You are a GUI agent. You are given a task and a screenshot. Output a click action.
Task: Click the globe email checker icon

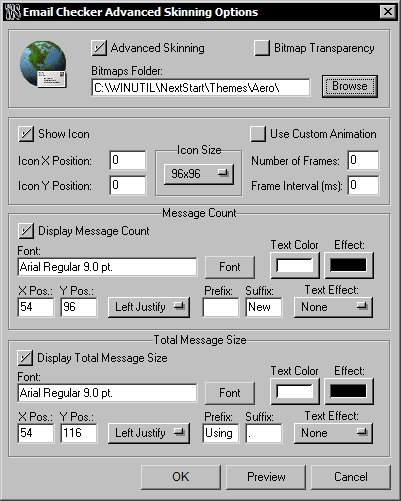click(x=43, y=64)
